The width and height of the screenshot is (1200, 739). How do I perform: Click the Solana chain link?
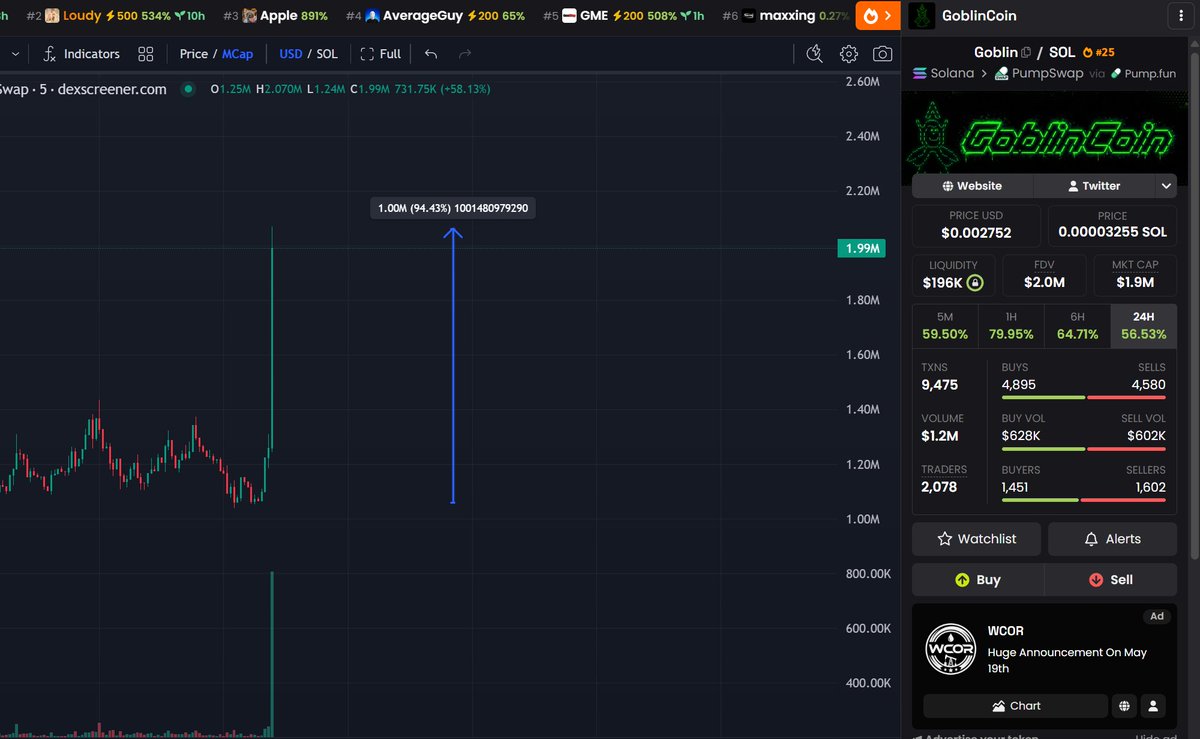943,74
